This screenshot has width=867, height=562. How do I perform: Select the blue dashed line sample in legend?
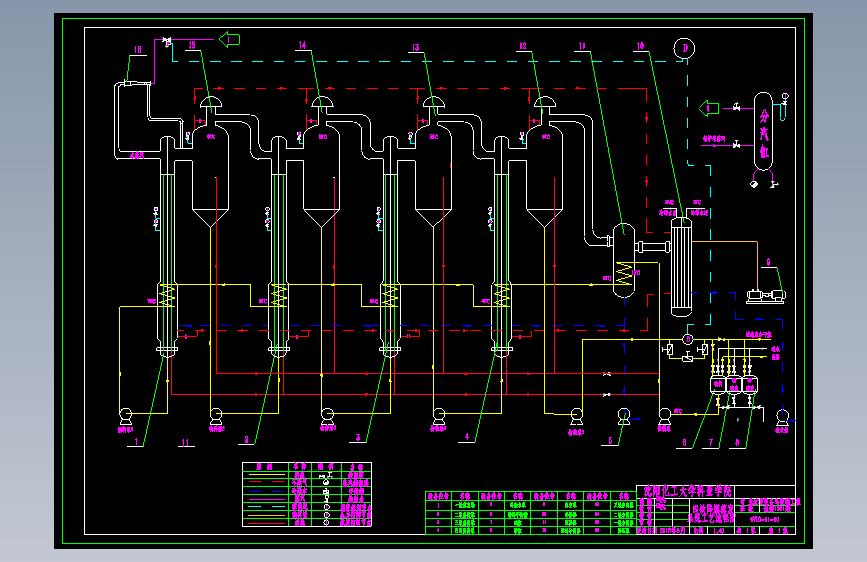(266, 491)
